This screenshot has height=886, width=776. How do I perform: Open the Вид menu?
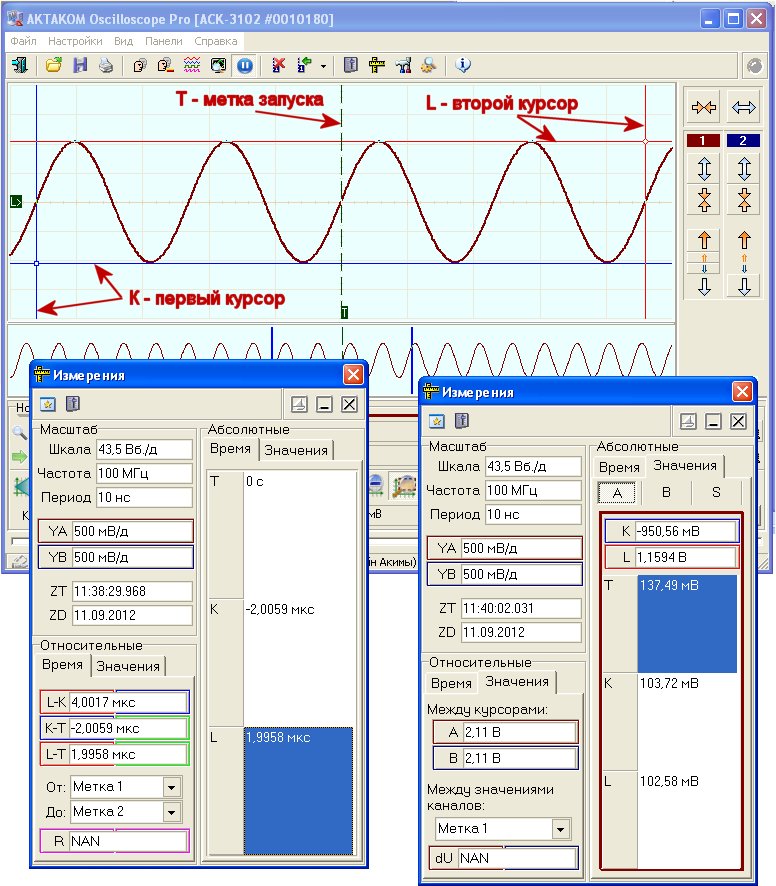(x=123, y=41)
